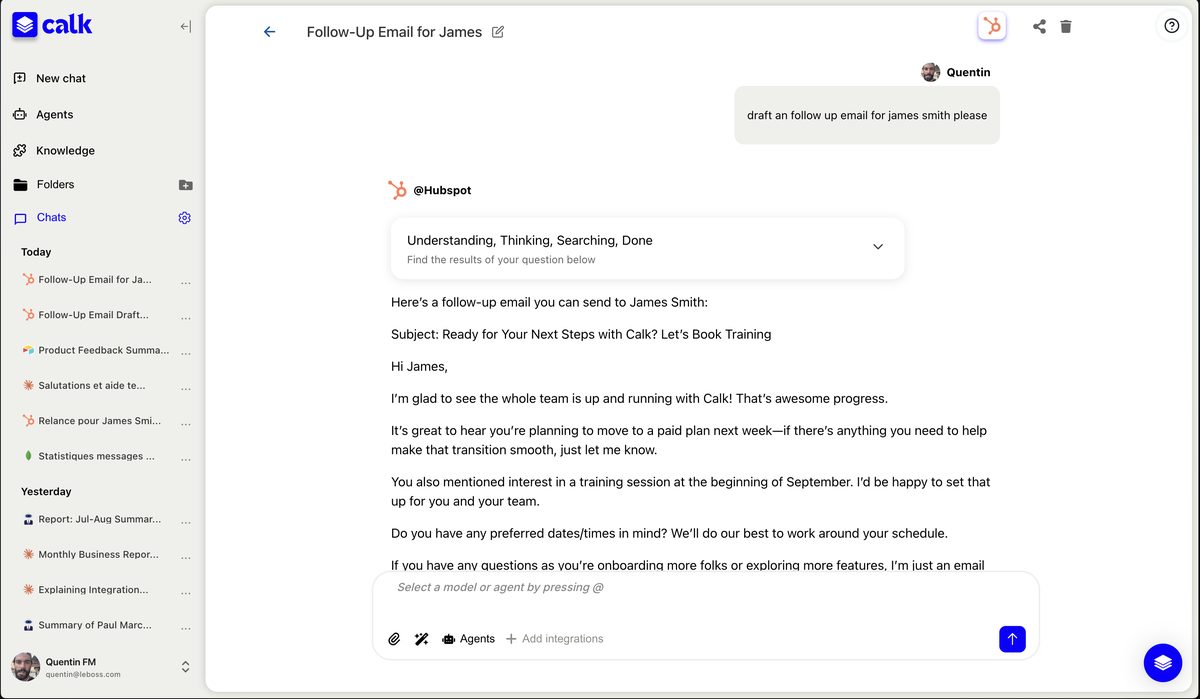Select the magic wand icon in the composer
The image size is (1200, 699).
(421, 638)
